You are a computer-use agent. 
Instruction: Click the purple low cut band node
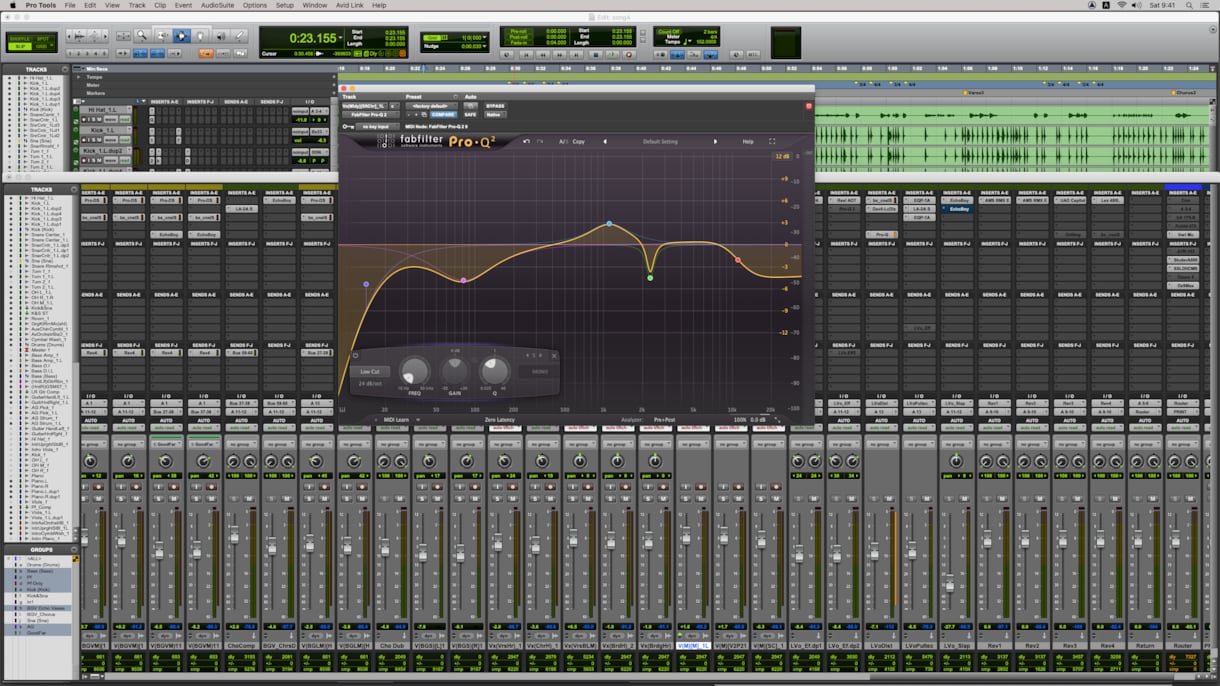pos(366,284)
